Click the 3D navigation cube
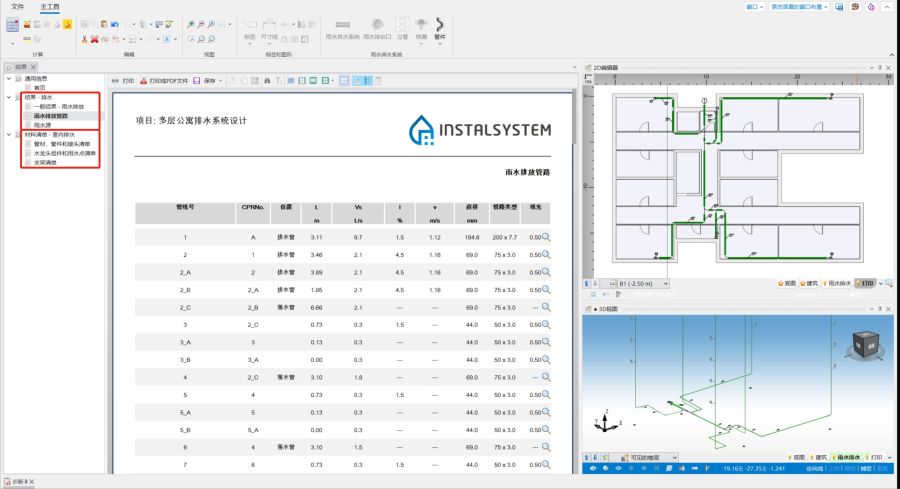Viewport: 900px width, 489px height. point(864,346)
